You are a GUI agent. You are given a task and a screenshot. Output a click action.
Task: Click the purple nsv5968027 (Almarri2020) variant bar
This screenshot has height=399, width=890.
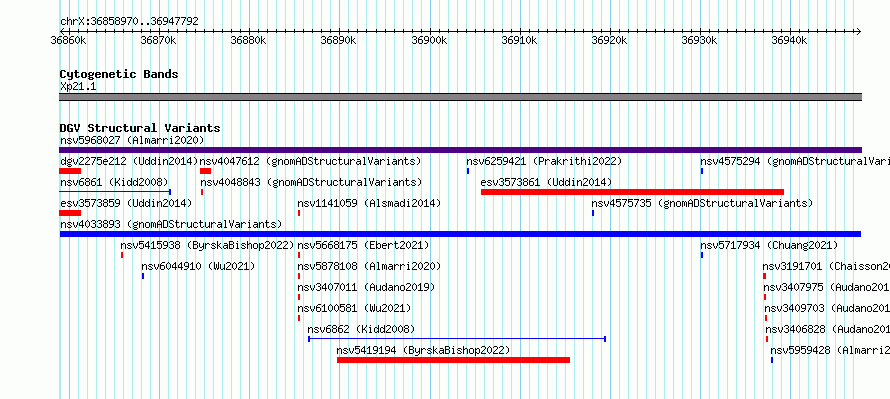coord(460,150)
